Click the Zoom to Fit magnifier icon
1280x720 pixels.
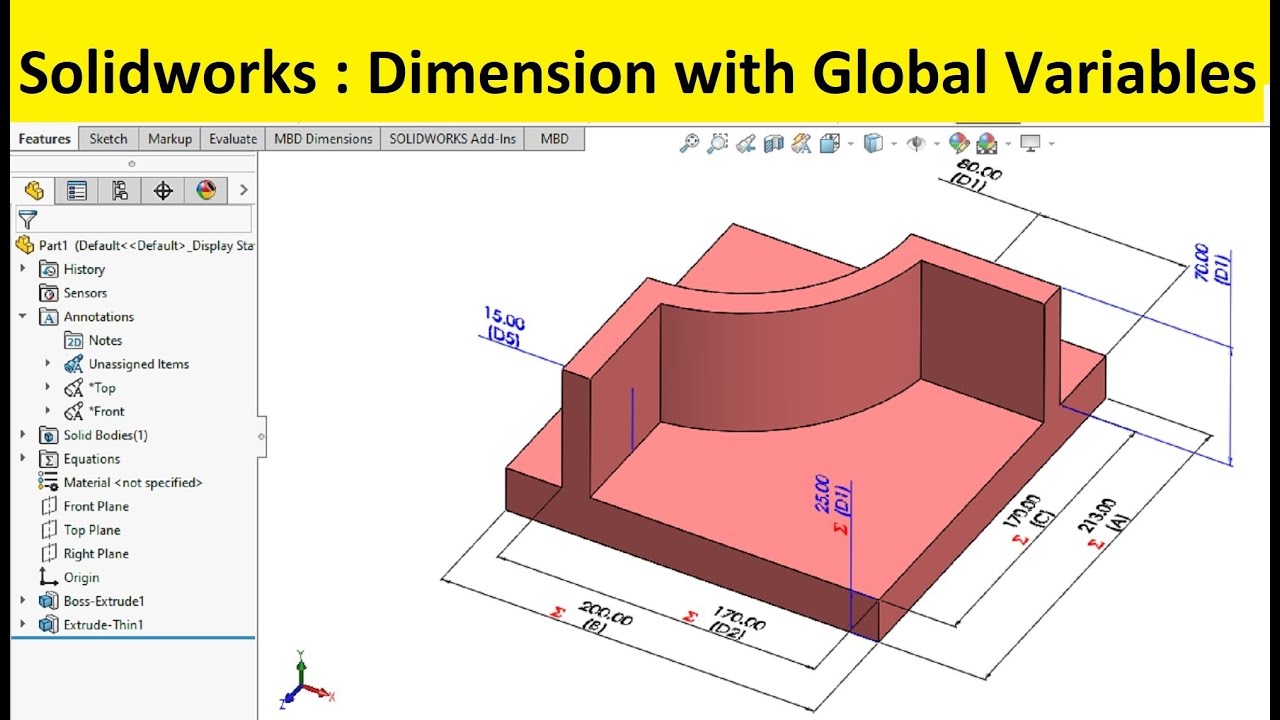coord(689,143)
